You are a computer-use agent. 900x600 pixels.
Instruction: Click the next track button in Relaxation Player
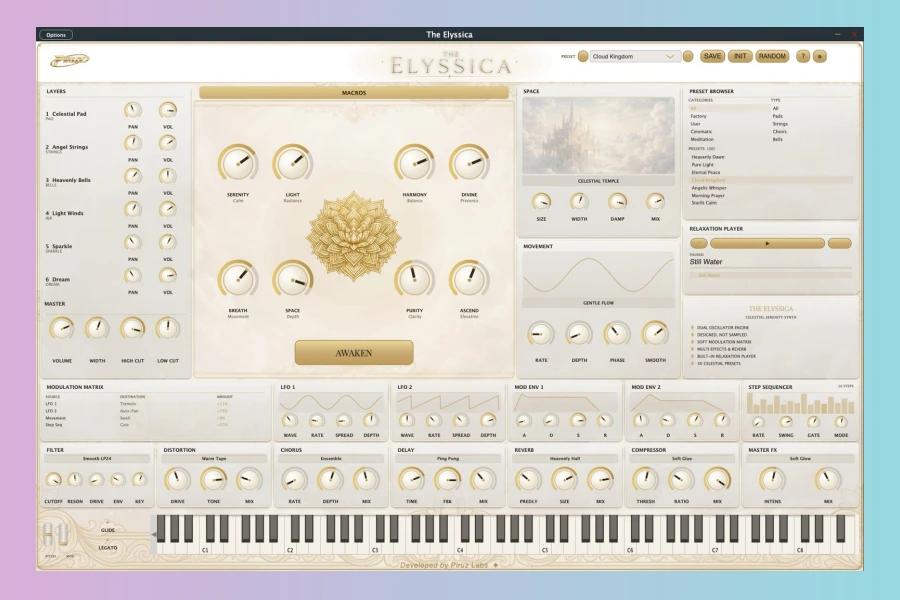coord(840,243)
